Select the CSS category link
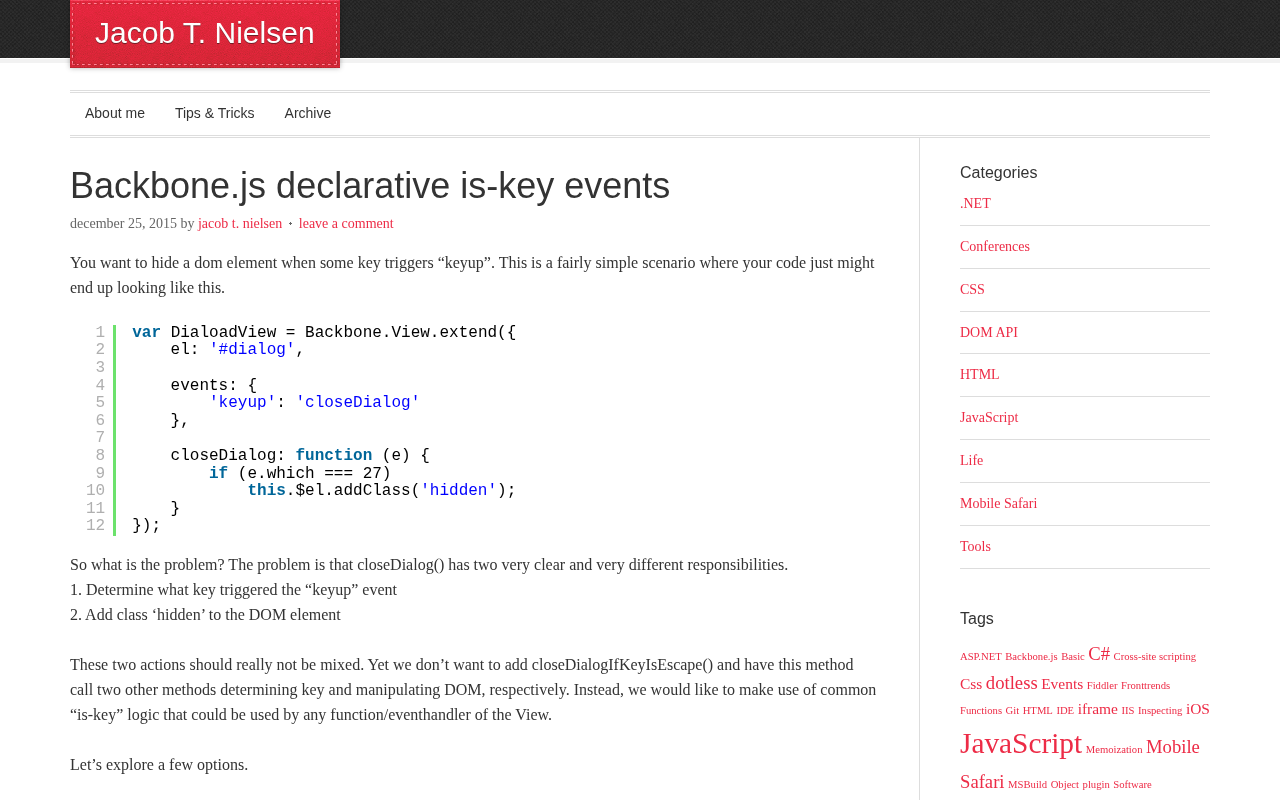This screenshot has height=800, width=1280. (x=972, y=290)
